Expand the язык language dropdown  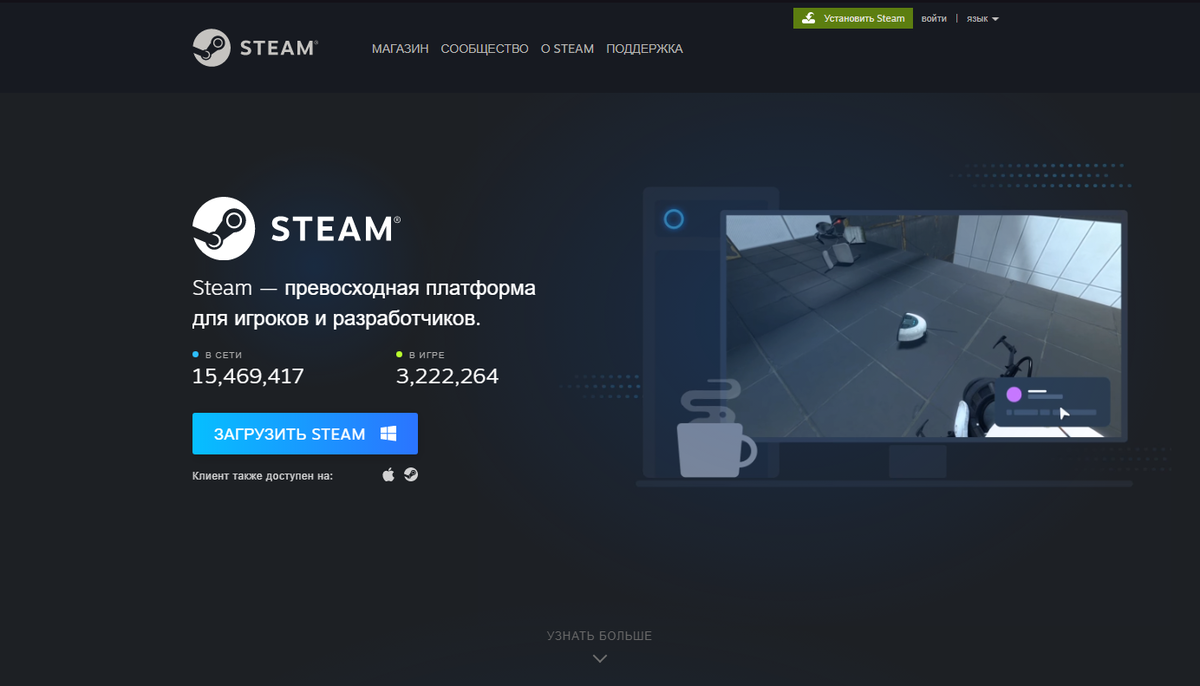(982, 18)
